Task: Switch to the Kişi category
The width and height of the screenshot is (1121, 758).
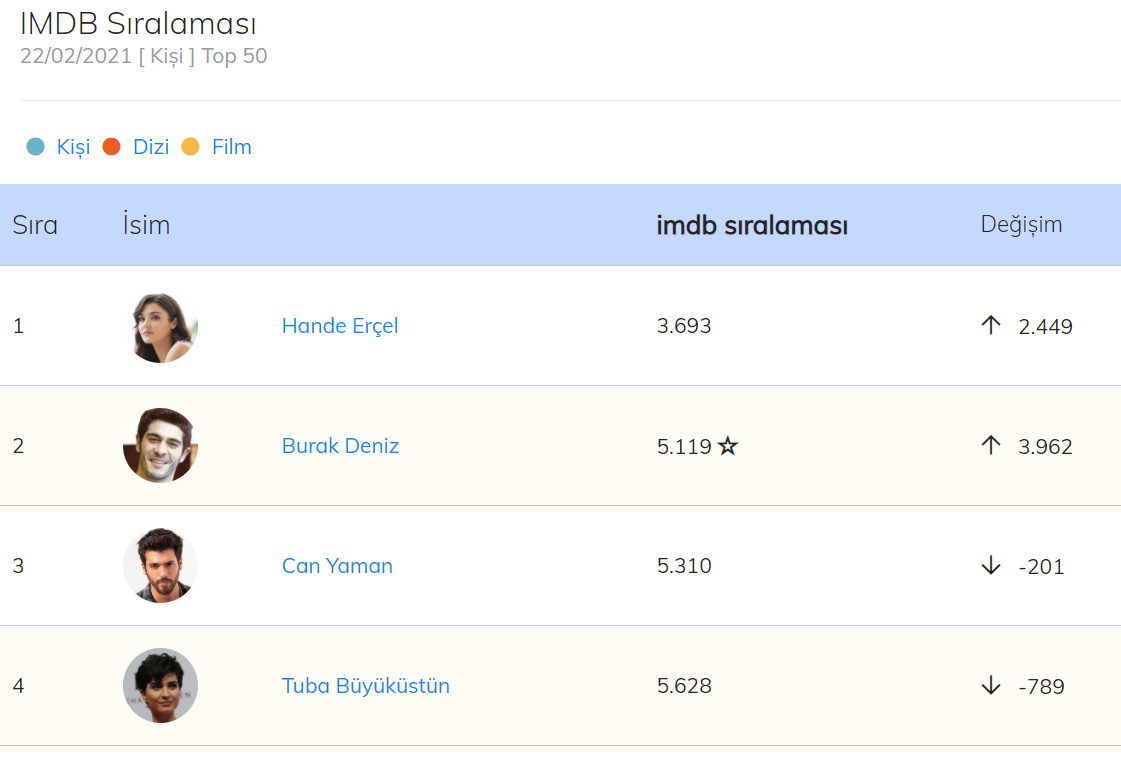Action: pos(73,147)
